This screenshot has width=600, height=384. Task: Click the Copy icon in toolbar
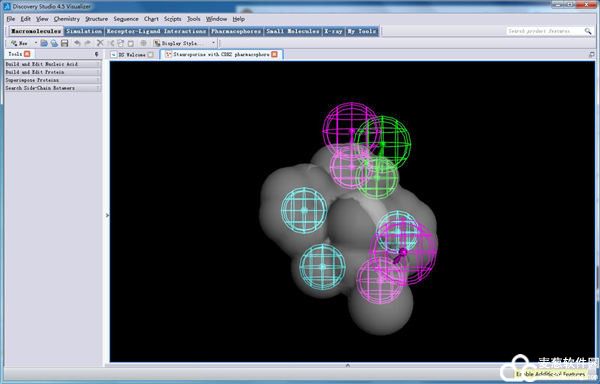pos(121,43)
